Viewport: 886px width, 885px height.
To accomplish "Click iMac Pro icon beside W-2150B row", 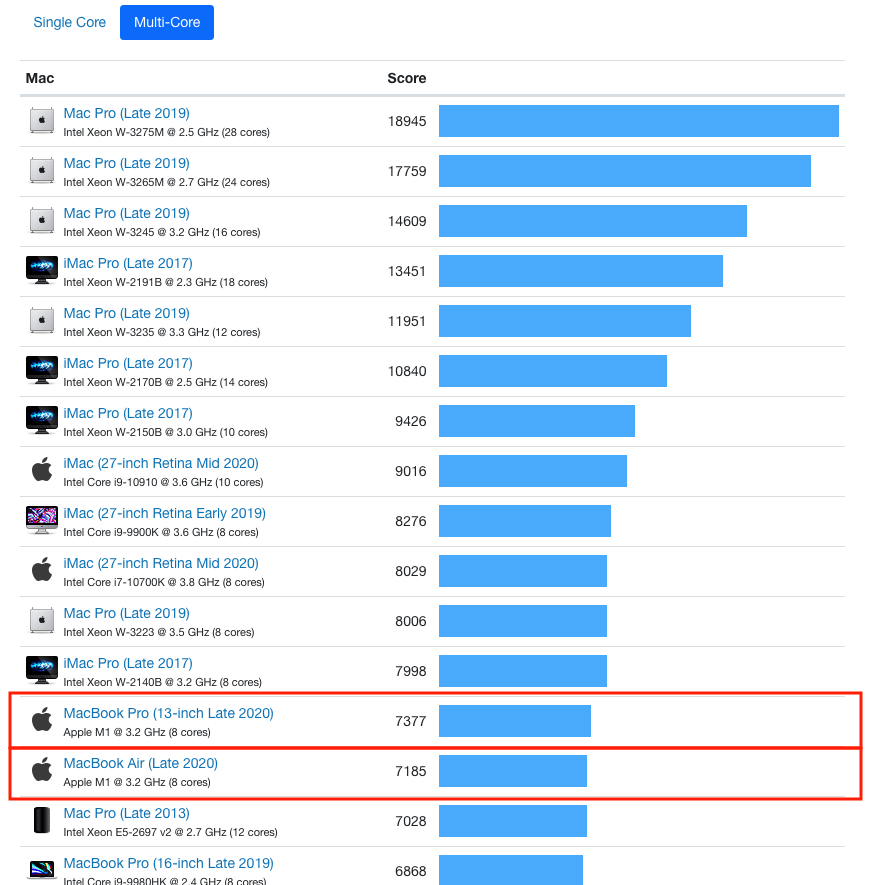I will coord(42,420).
